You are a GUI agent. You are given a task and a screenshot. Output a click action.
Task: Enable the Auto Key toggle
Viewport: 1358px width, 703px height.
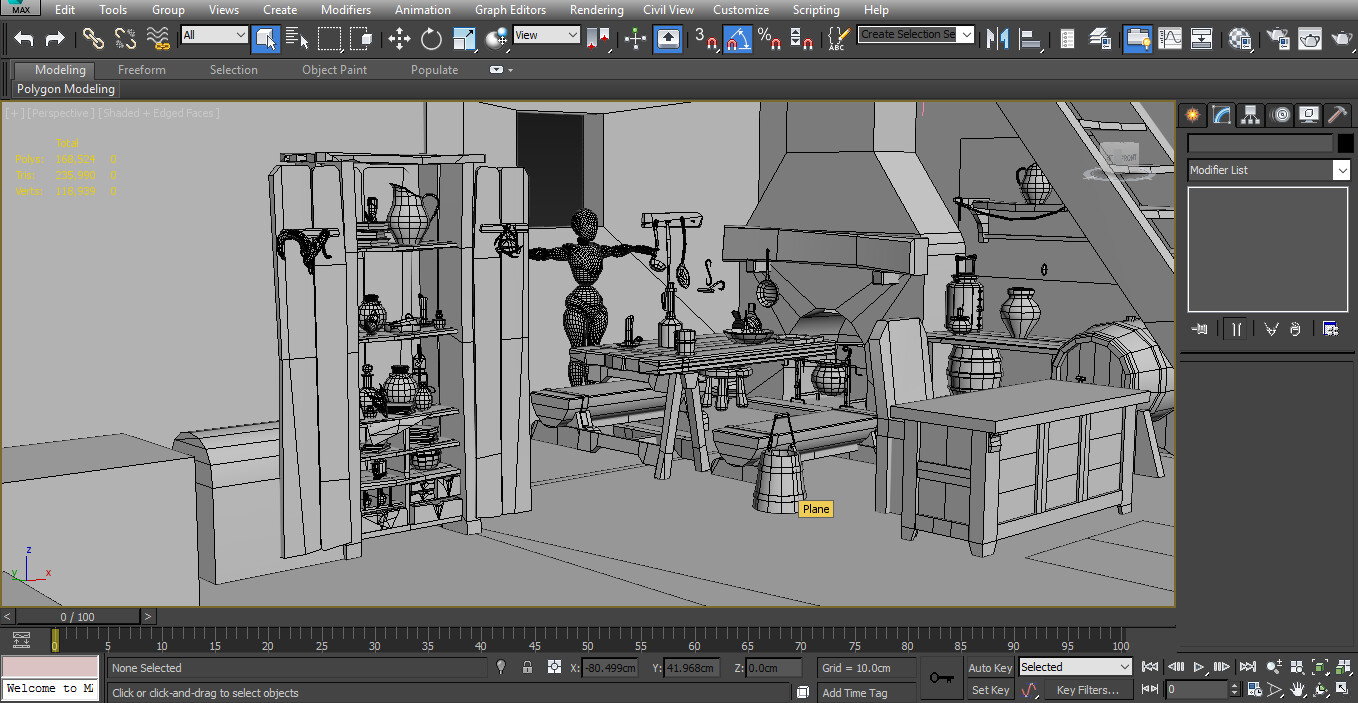point(989,667)
